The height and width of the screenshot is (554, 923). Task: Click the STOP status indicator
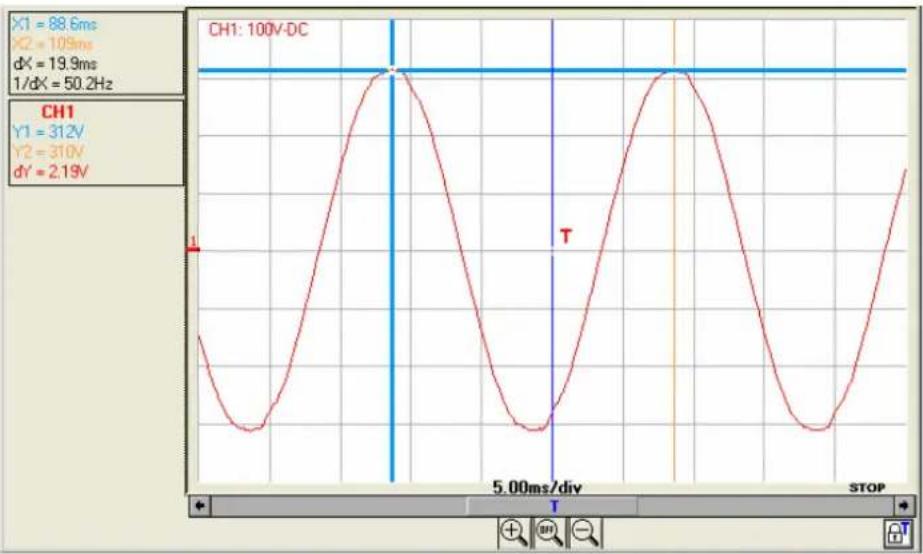point(866,487)
